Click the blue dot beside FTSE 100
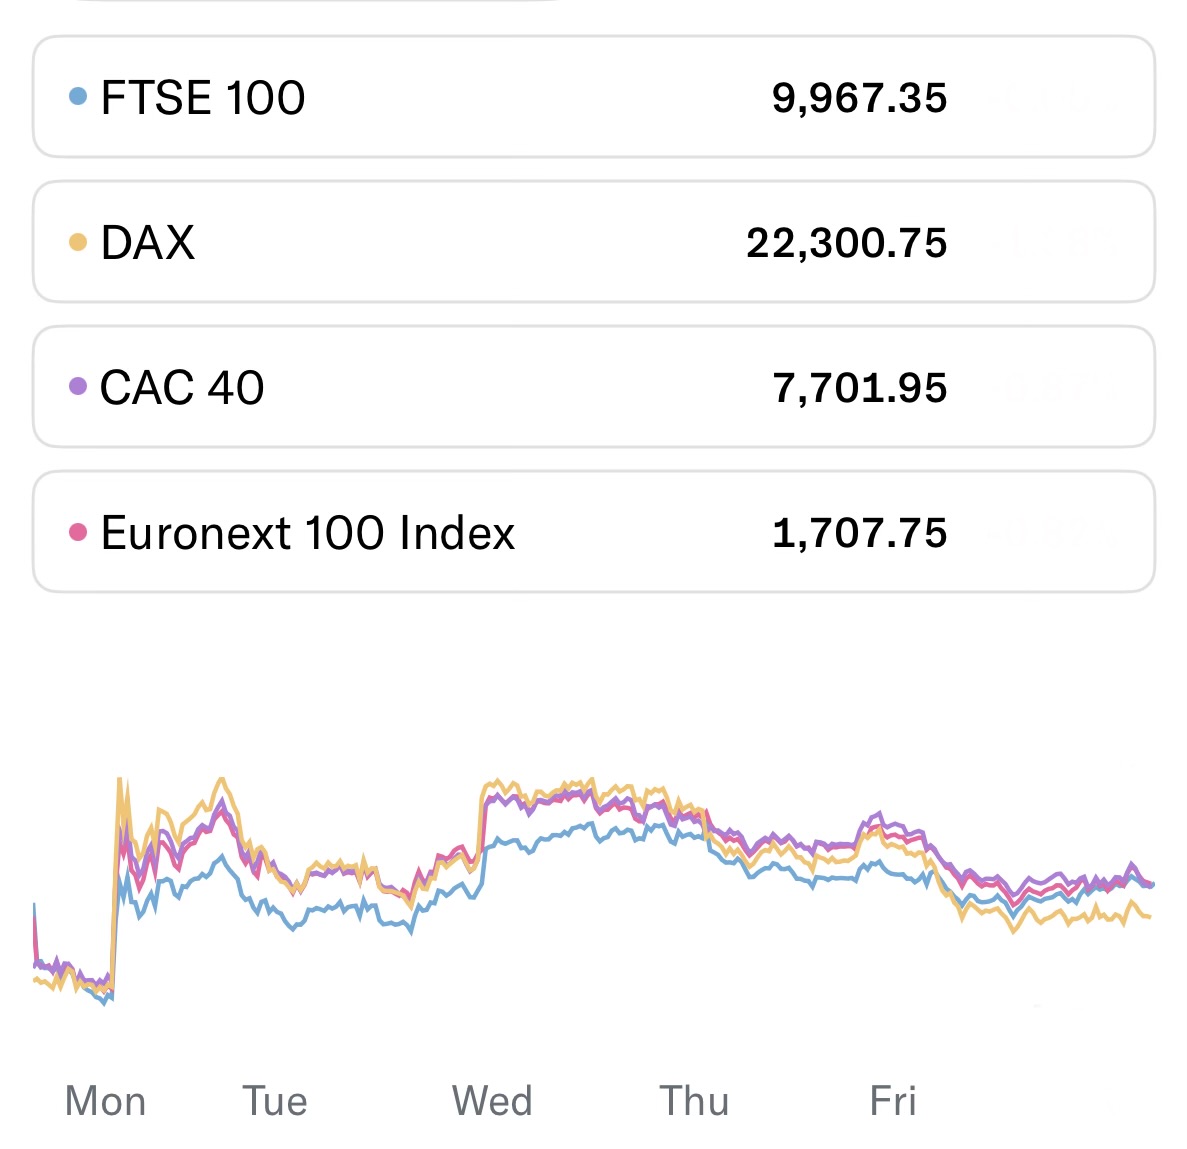This screenshot has width=1187, height=1149. coord(78,97)
